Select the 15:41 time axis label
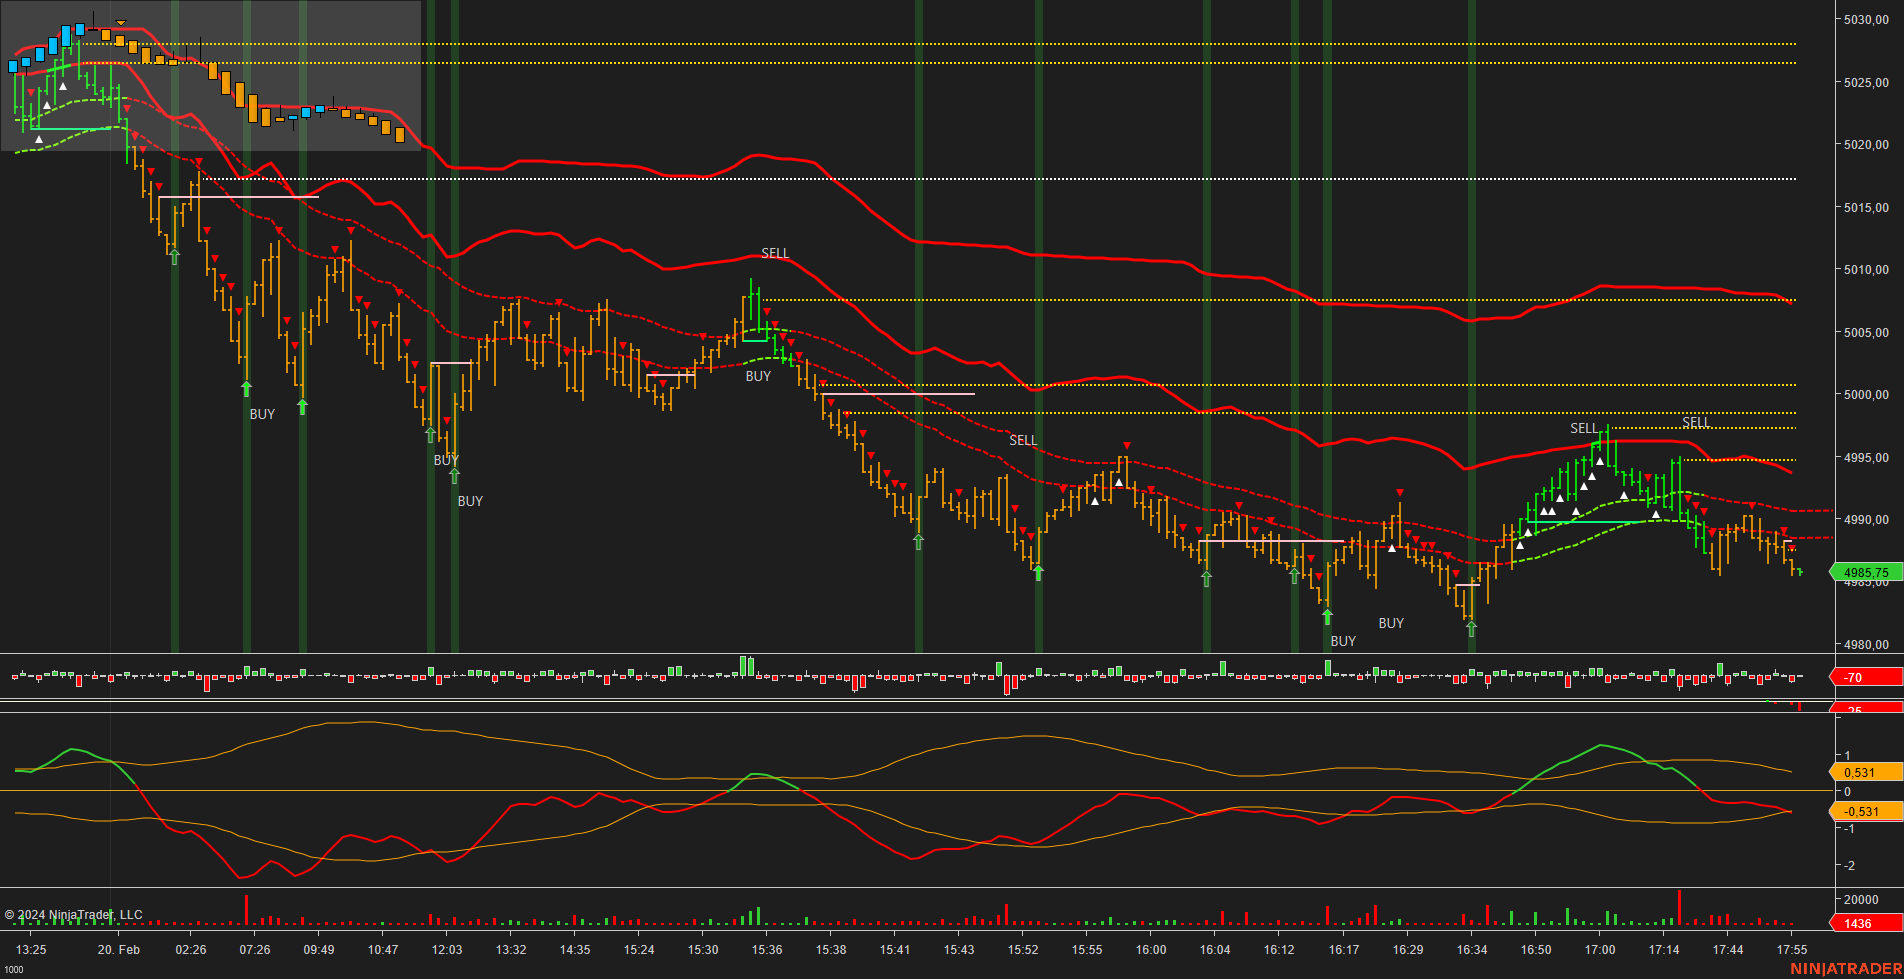Image resolution: width=1904 pixels, height=979 pixels. pos(895,950)
